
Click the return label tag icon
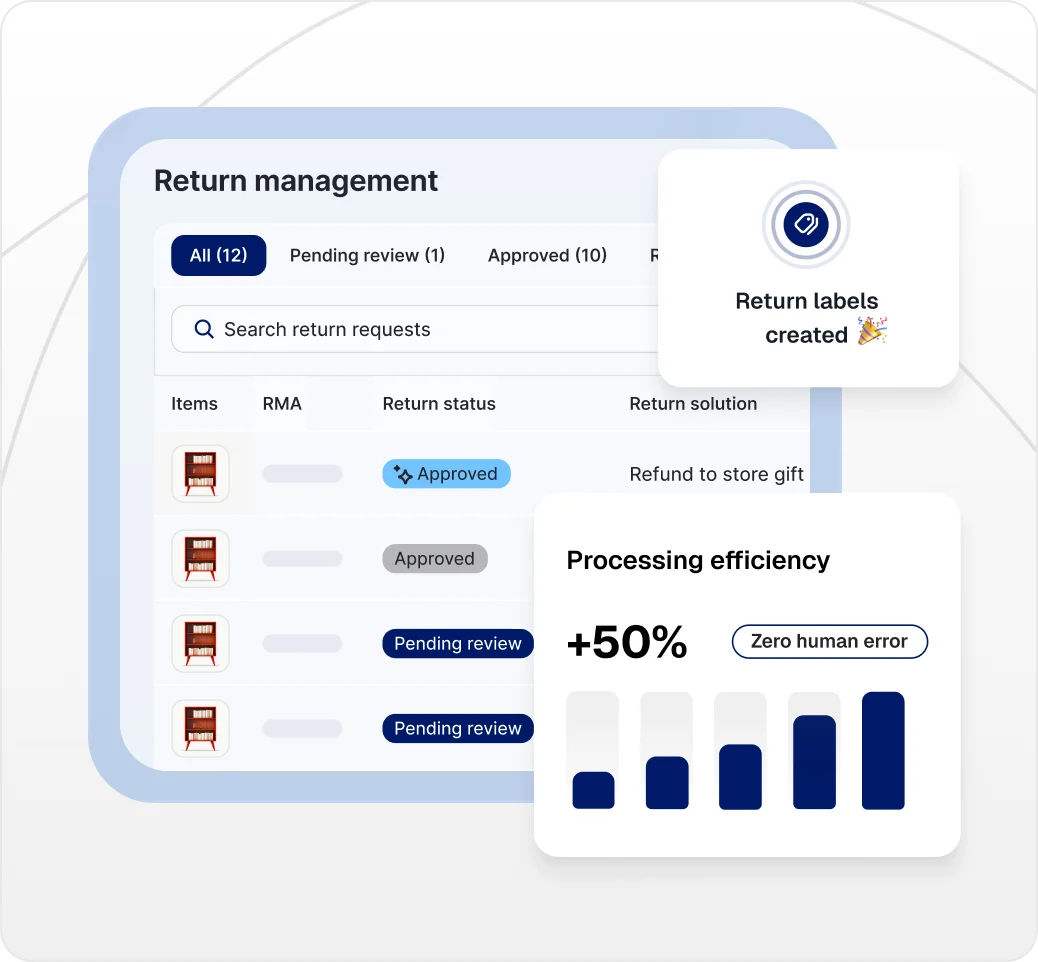click(806, 224)
